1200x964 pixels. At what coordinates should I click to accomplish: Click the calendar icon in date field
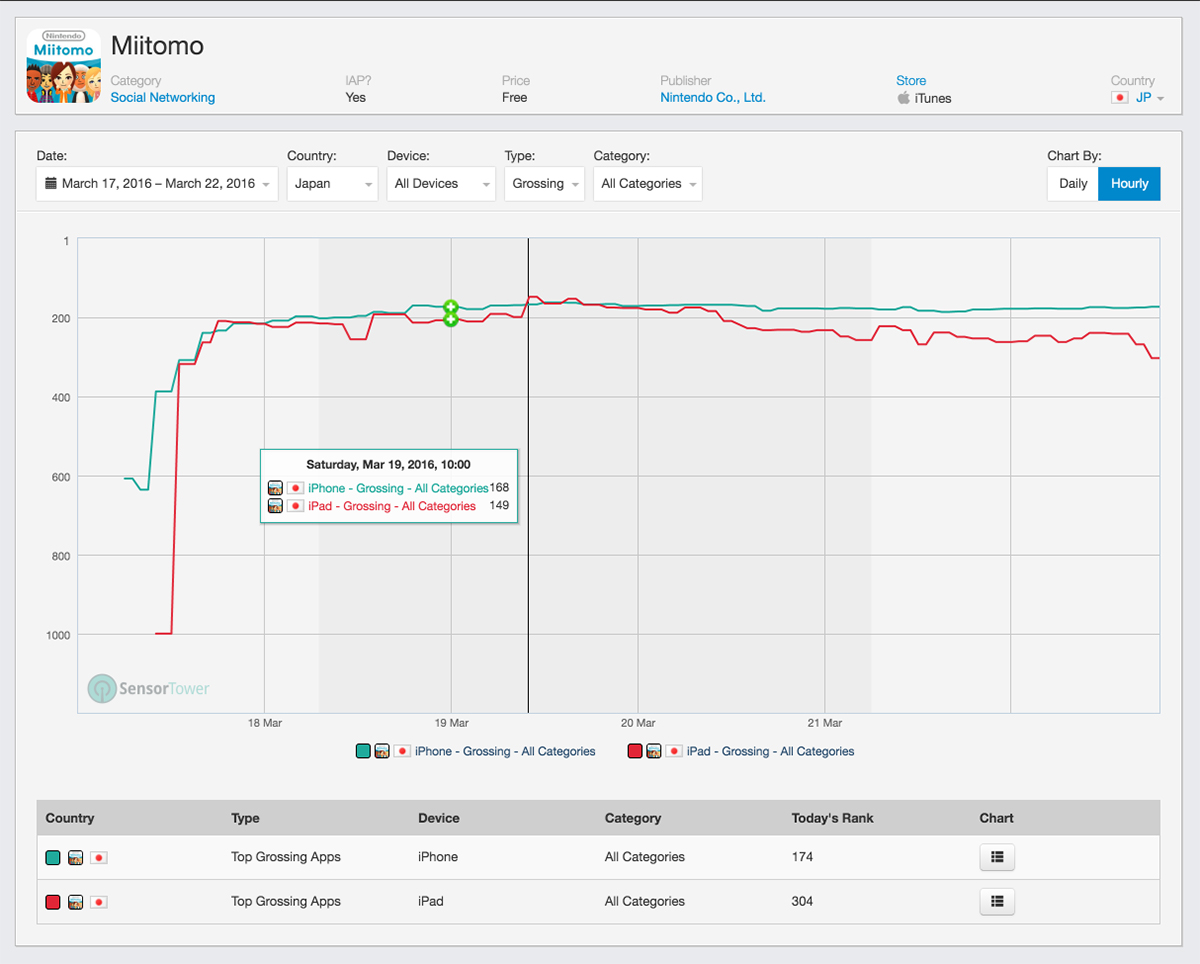point(51,184)
